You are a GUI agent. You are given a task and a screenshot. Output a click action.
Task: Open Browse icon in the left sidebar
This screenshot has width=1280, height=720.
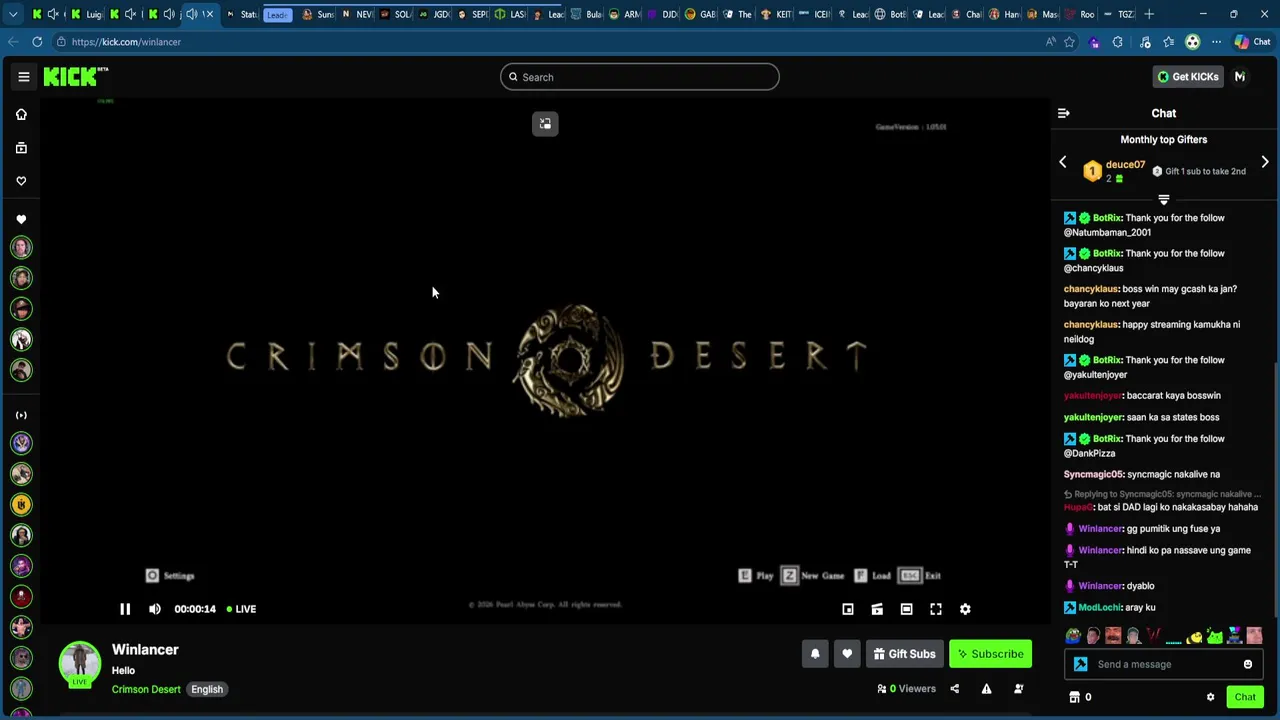click(x=21, y=148)
